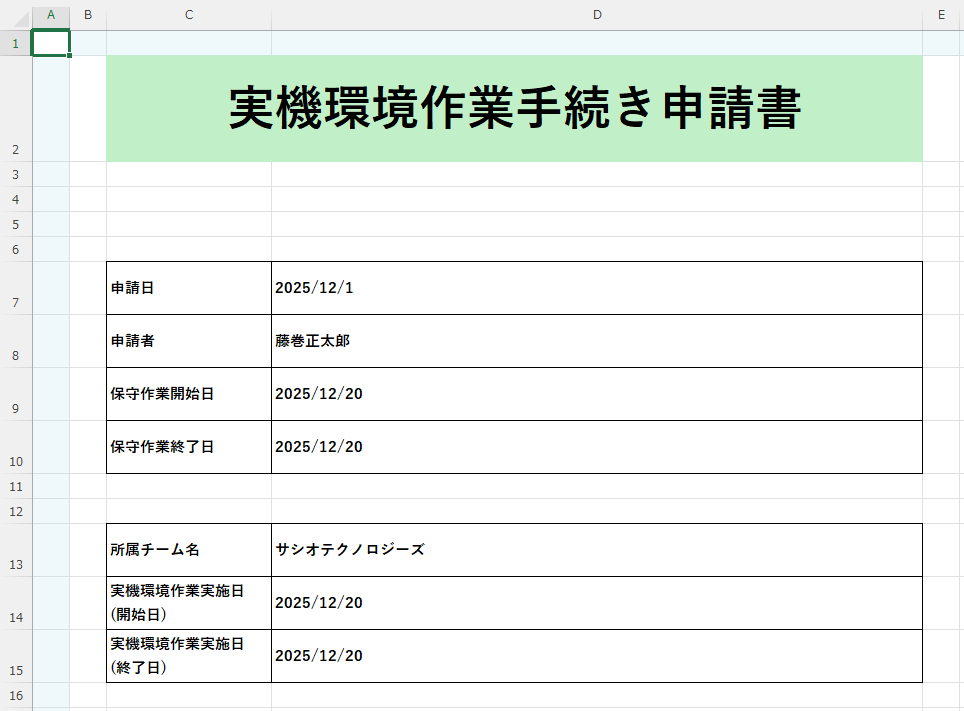
Task: Click the cell with サシオテクノロジーズ
Action: [597, 550]
